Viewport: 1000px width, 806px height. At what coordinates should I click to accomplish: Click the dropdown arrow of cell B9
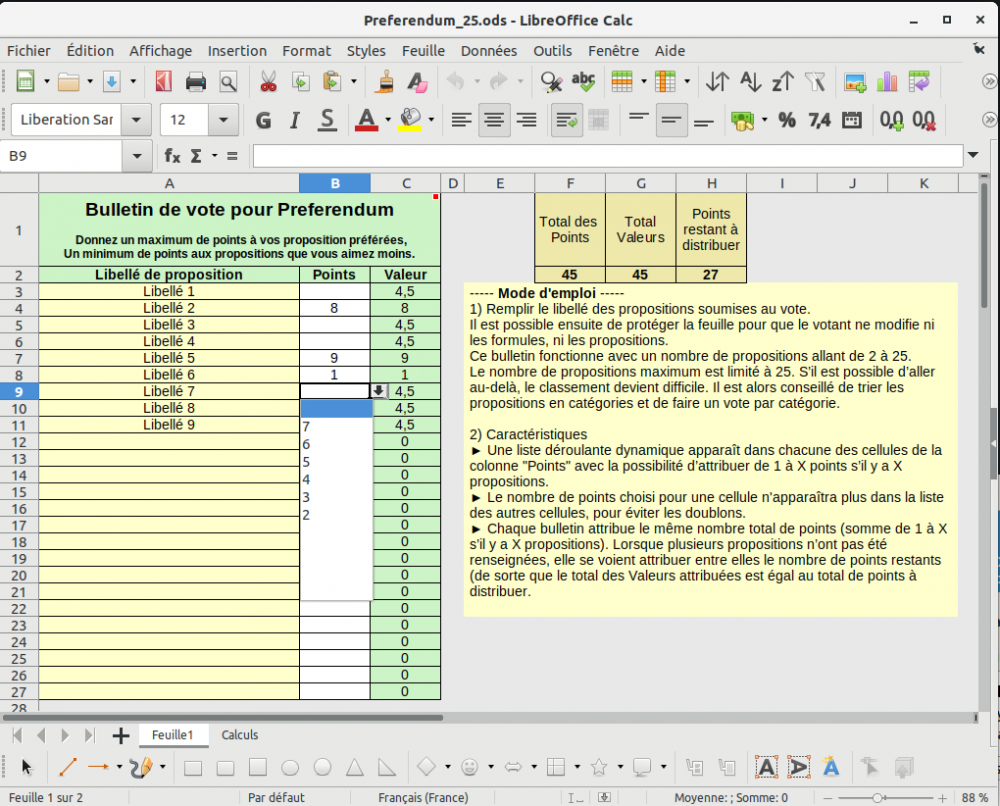click(x=378, y=391)
